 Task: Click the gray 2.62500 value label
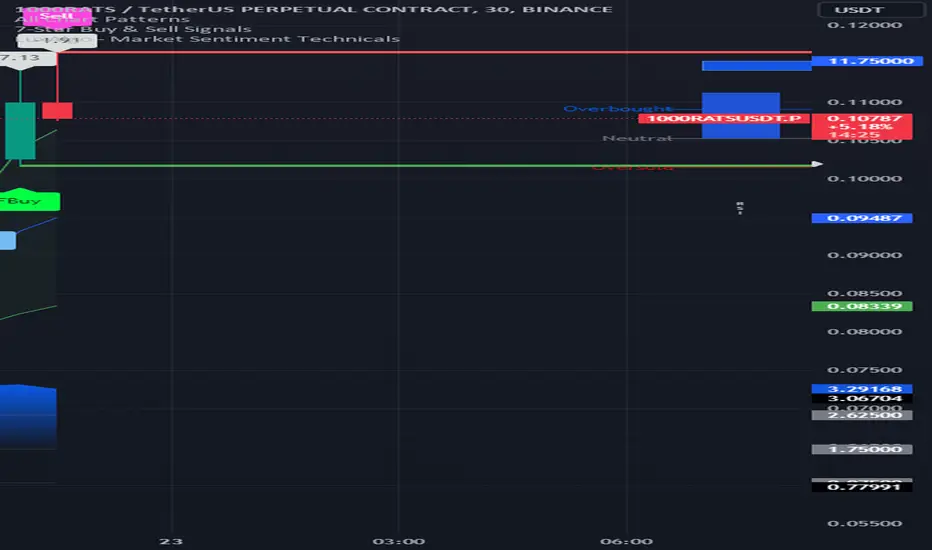tap(861, 415)
